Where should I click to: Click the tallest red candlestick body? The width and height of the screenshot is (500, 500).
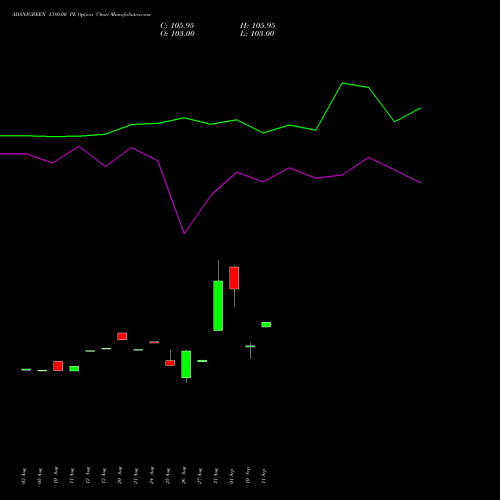click(234, 278)
